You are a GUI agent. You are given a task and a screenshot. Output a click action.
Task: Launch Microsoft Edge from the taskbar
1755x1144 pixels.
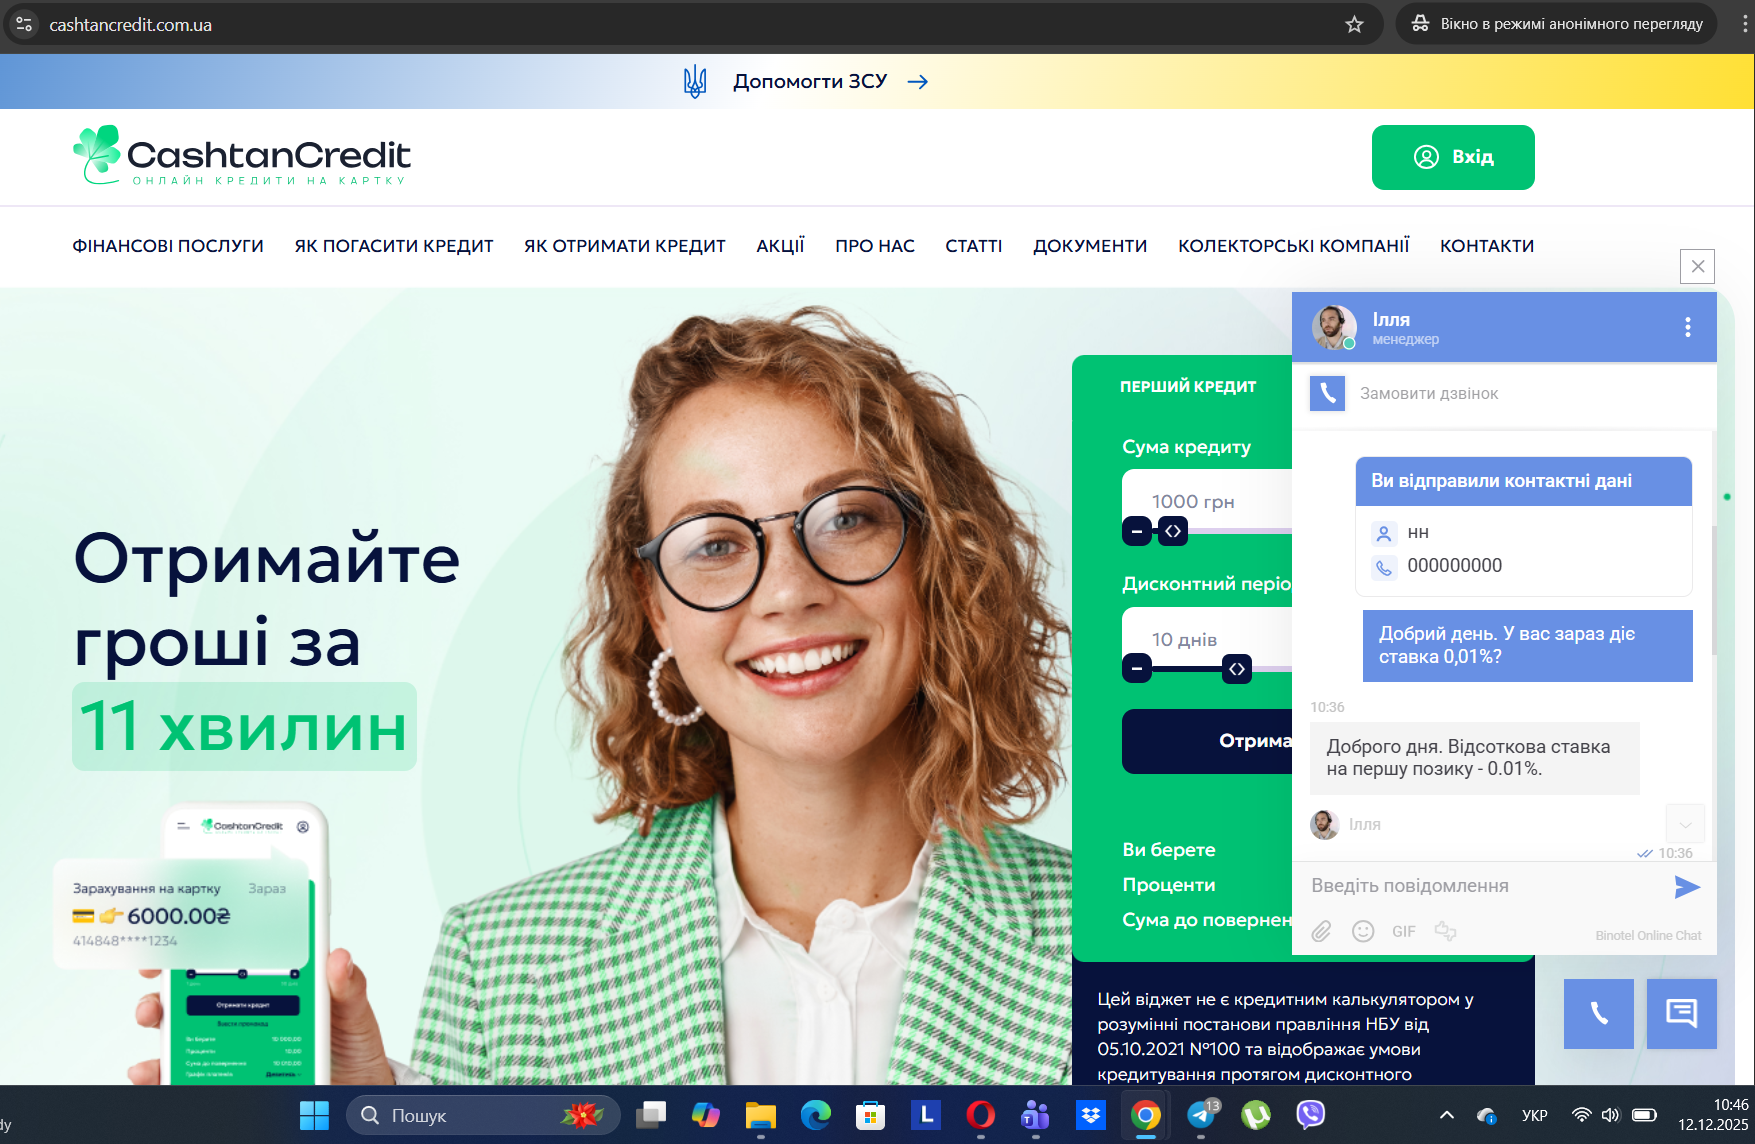click(816, 1115)
